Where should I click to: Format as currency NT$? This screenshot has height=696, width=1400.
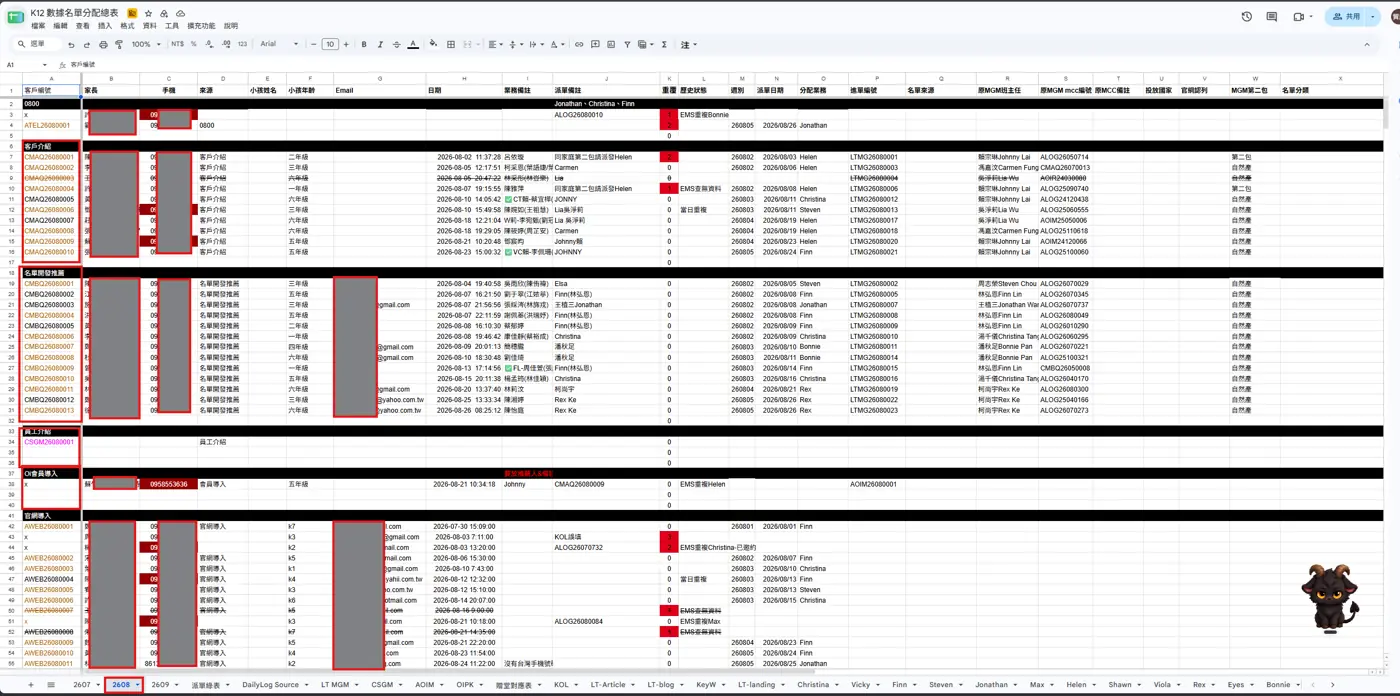coord(178,44)
